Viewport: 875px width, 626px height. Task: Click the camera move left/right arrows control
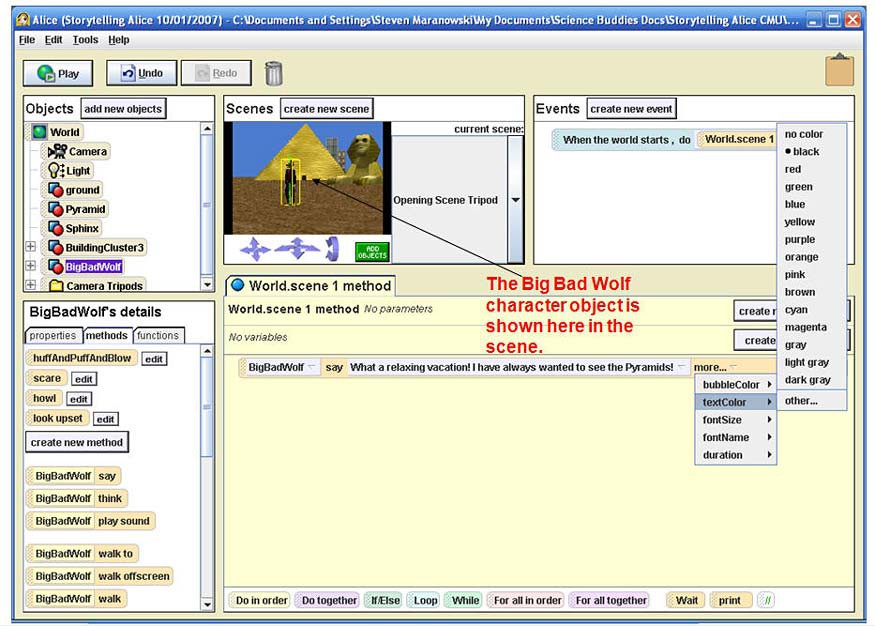(255, 249)
